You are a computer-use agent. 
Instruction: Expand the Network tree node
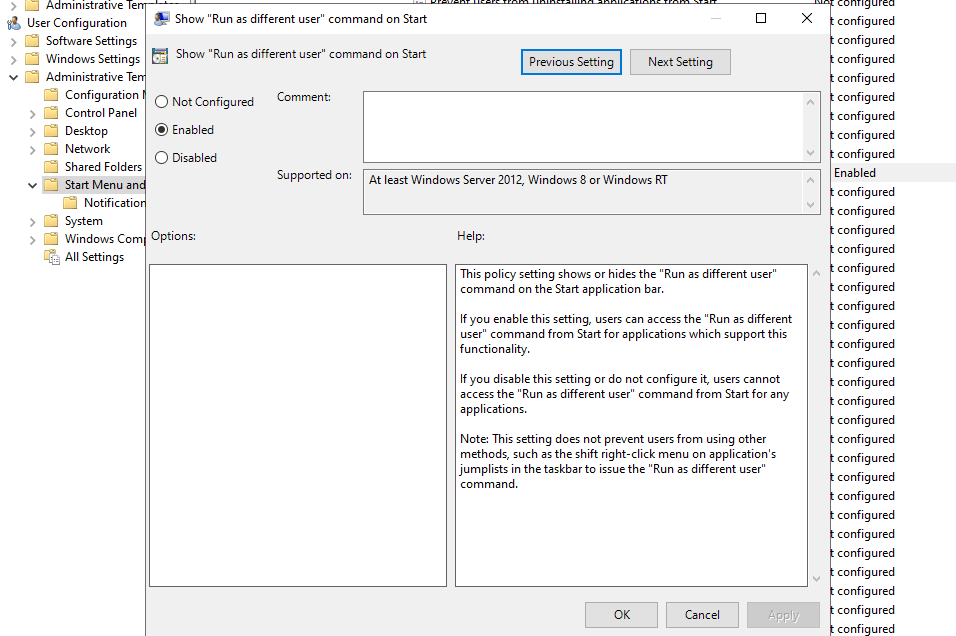(x=33, y=149)
